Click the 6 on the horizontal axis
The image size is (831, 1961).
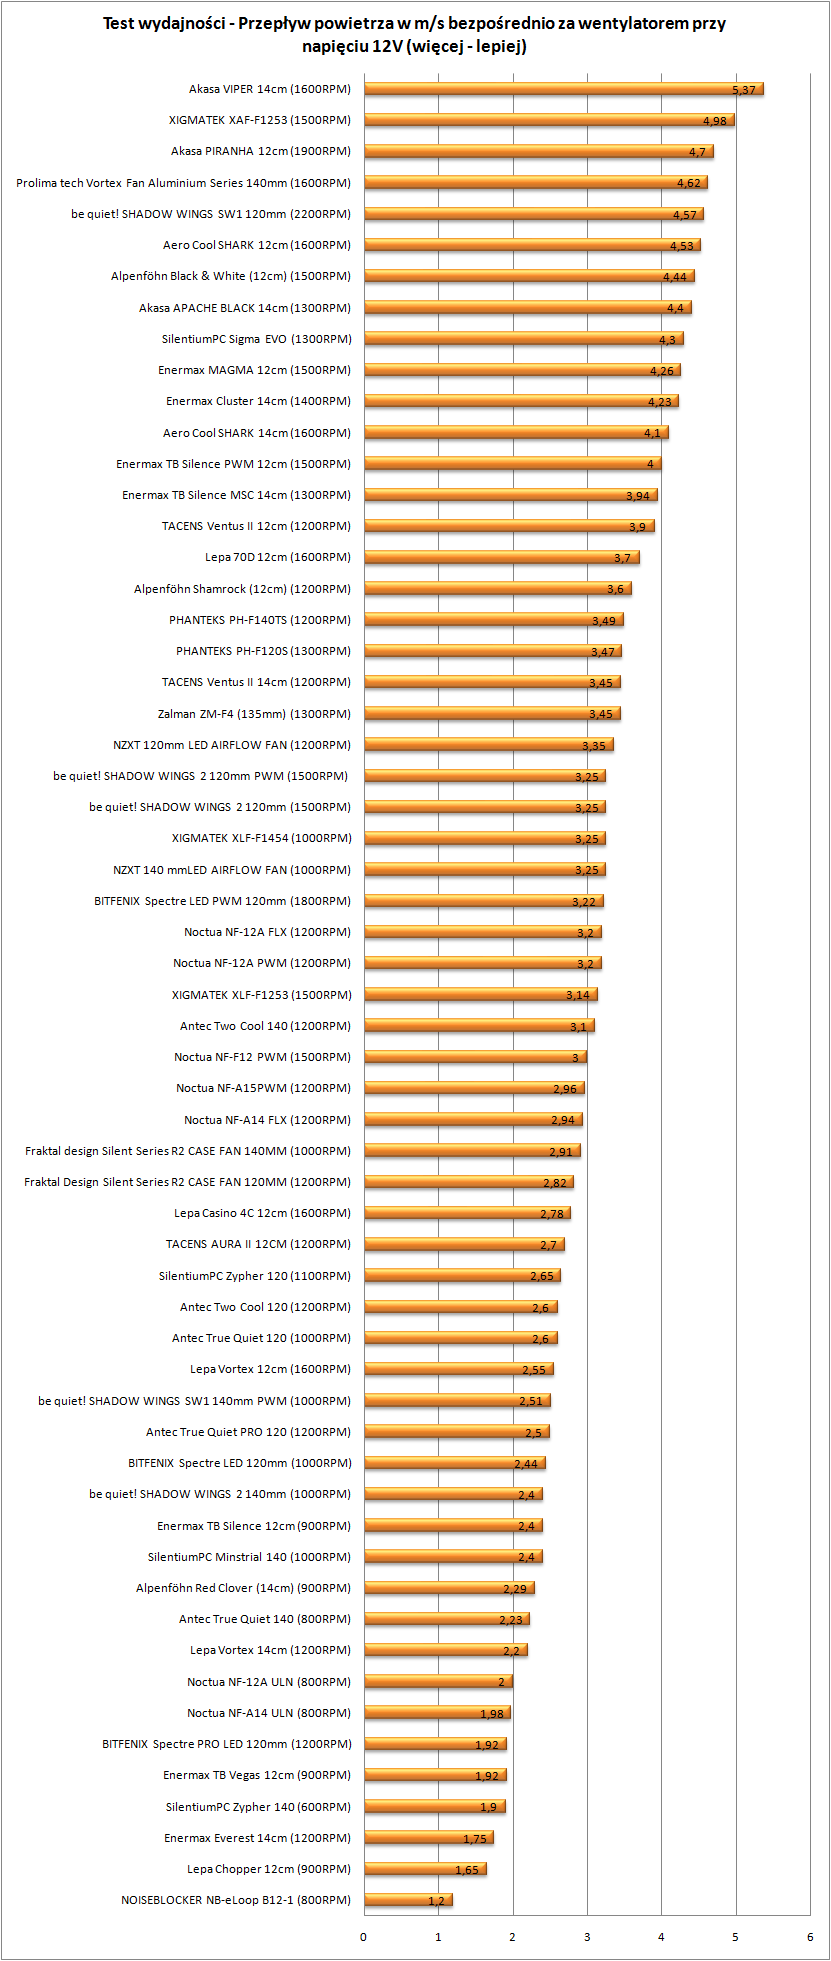pyautogui.click(x=810, y=1937)
